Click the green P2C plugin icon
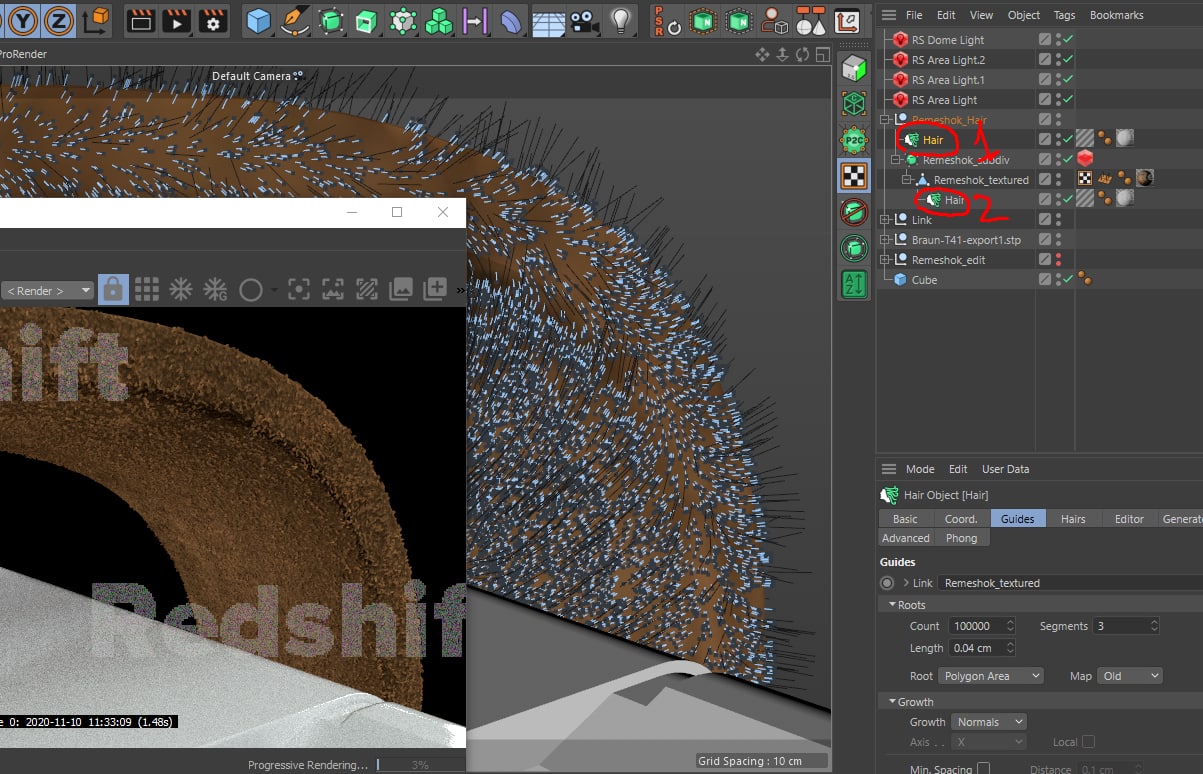Viewport: 1203px width, 774px height. (853, 139)
